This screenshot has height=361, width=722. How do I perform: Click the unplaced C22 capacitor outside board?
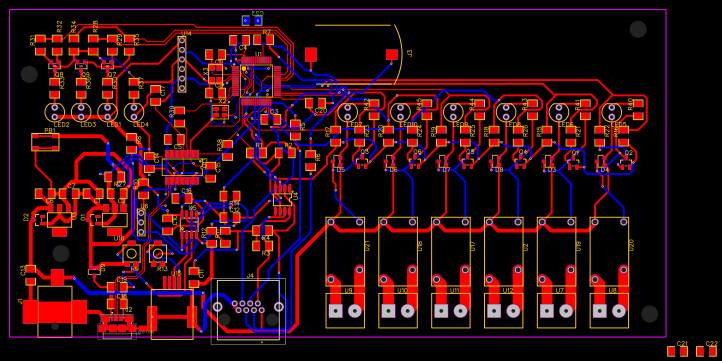tap(706, 351)
